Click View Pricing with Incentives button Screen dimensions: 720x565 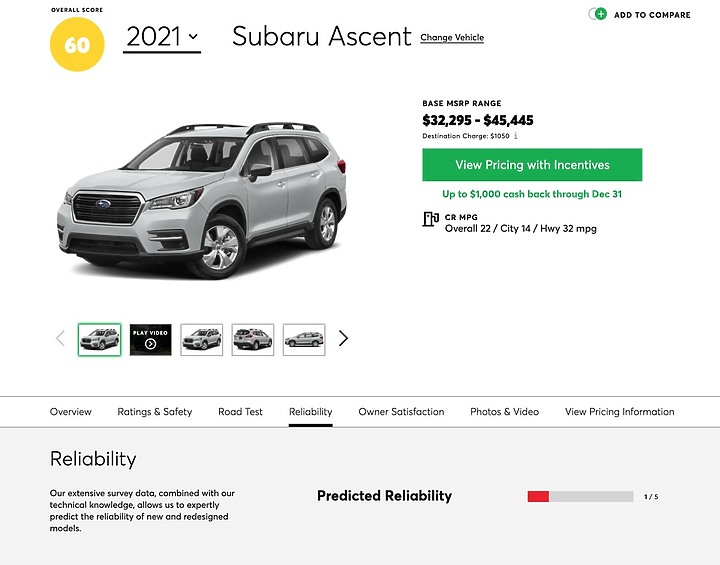532,164
